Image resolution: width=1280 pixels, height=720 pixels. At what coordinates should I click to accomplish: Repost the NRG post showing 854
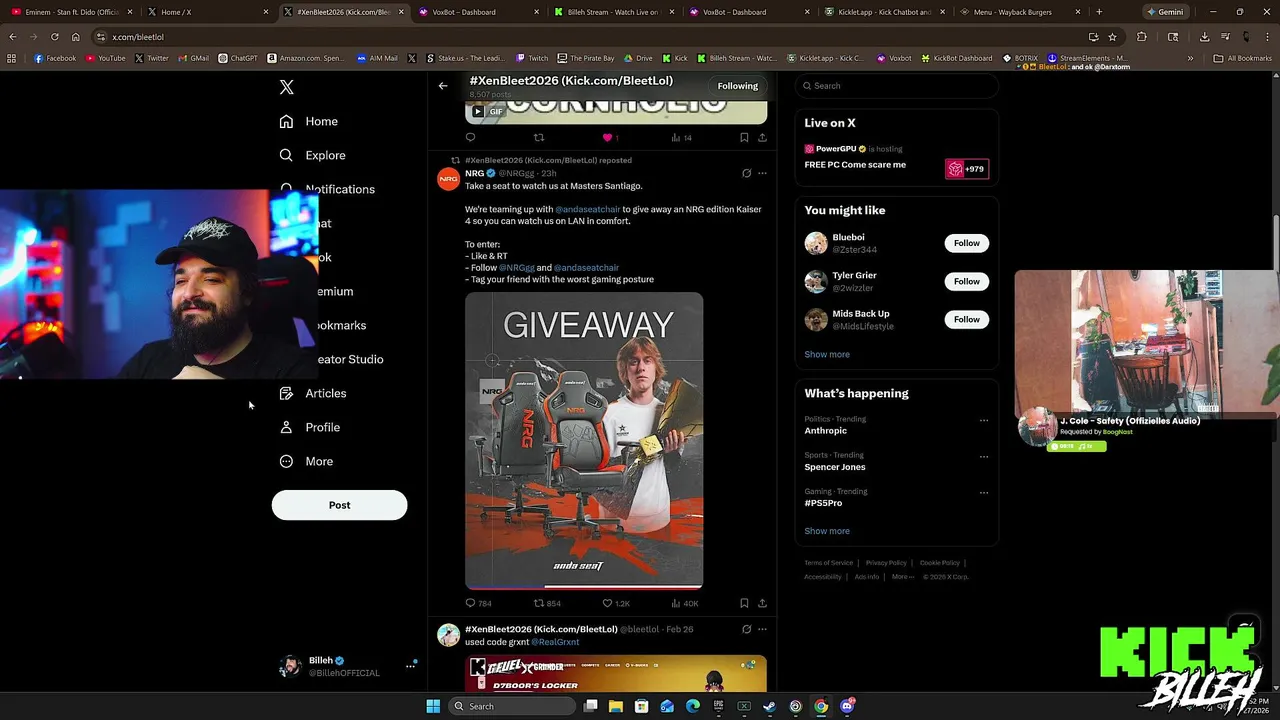coord(547,604)
